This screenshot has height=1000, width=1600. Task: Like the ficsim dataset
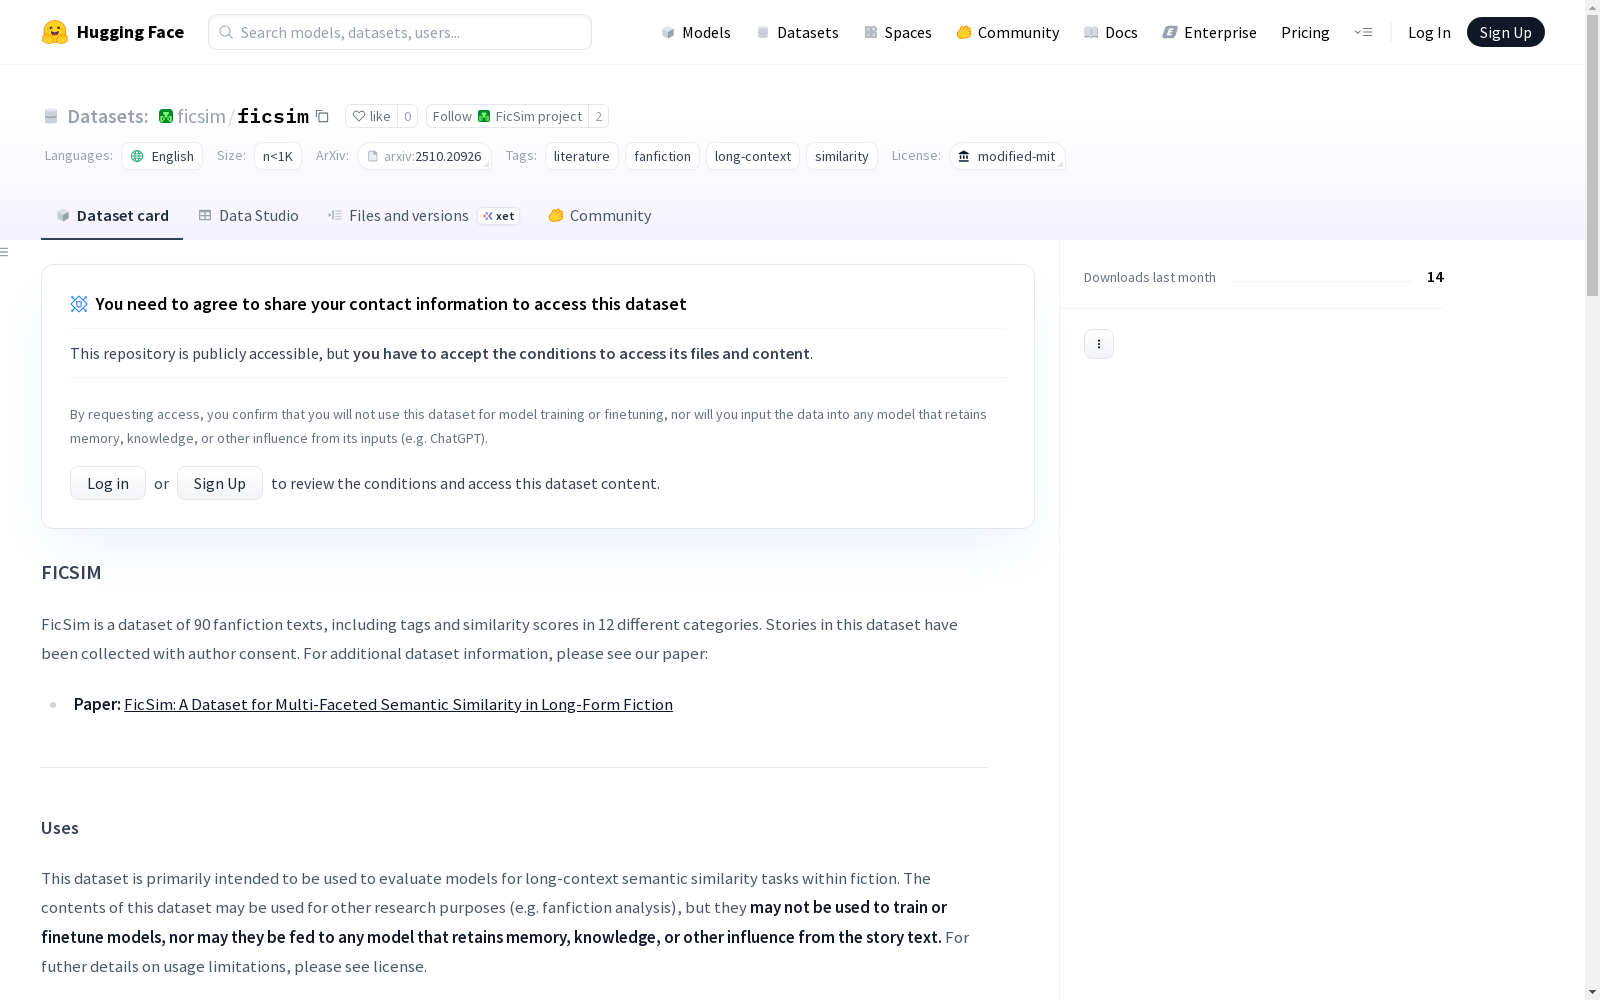point(371,116)
